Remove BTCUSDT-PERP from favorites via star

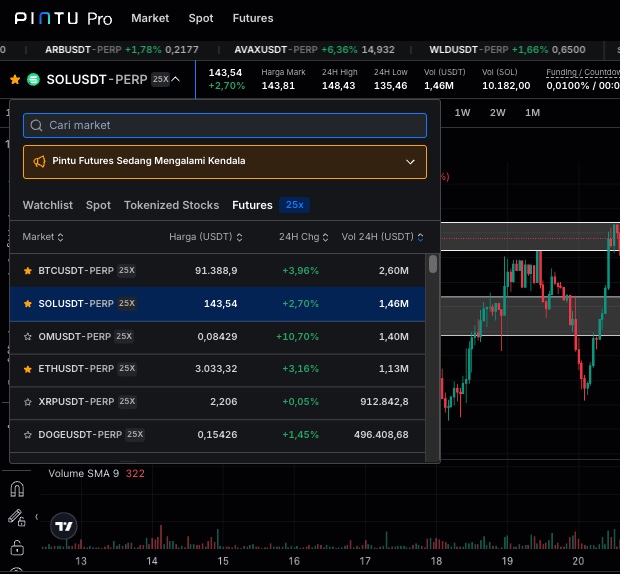tap(28, 271)
